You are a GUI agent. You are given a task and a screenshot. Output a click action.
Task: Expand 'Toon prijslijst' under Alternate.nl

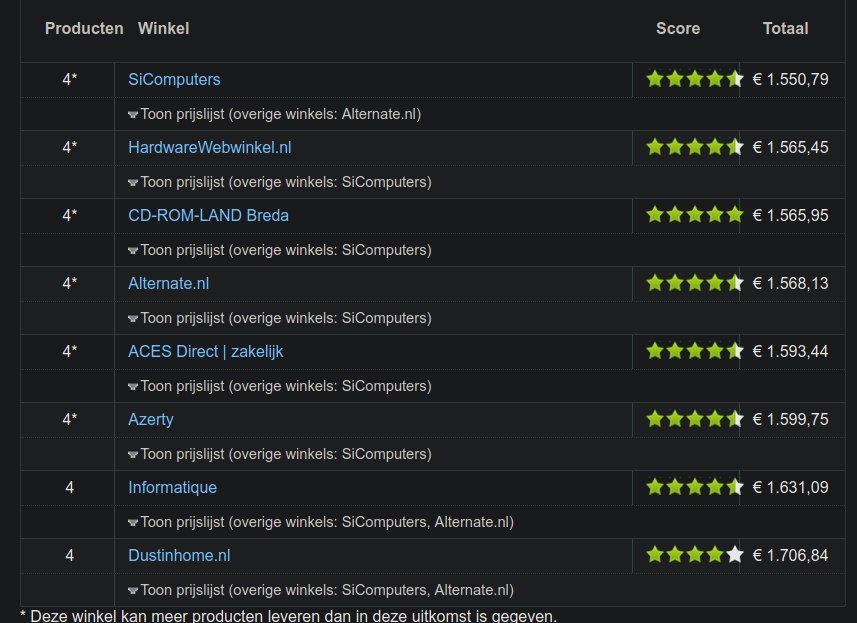[x=280, y=318]
